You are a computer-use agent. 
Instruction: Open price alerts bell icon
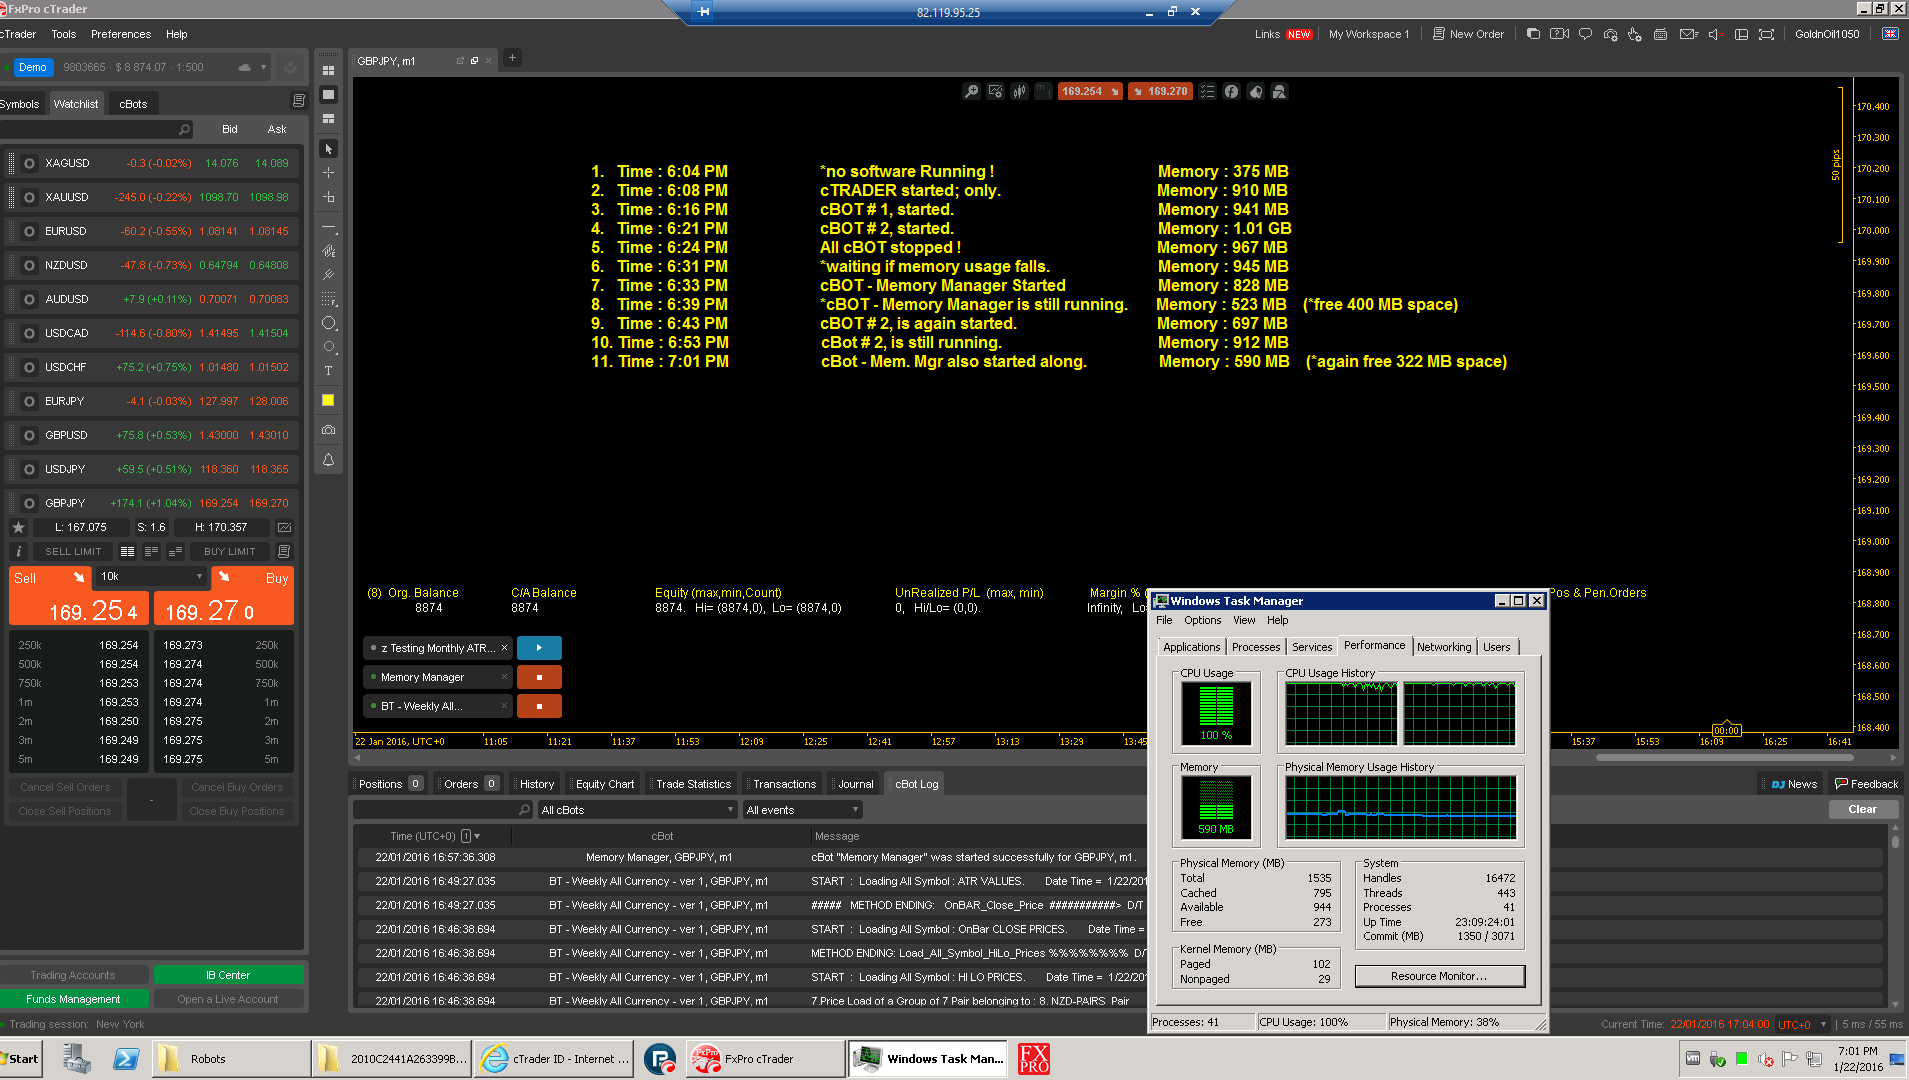[328, 460]
